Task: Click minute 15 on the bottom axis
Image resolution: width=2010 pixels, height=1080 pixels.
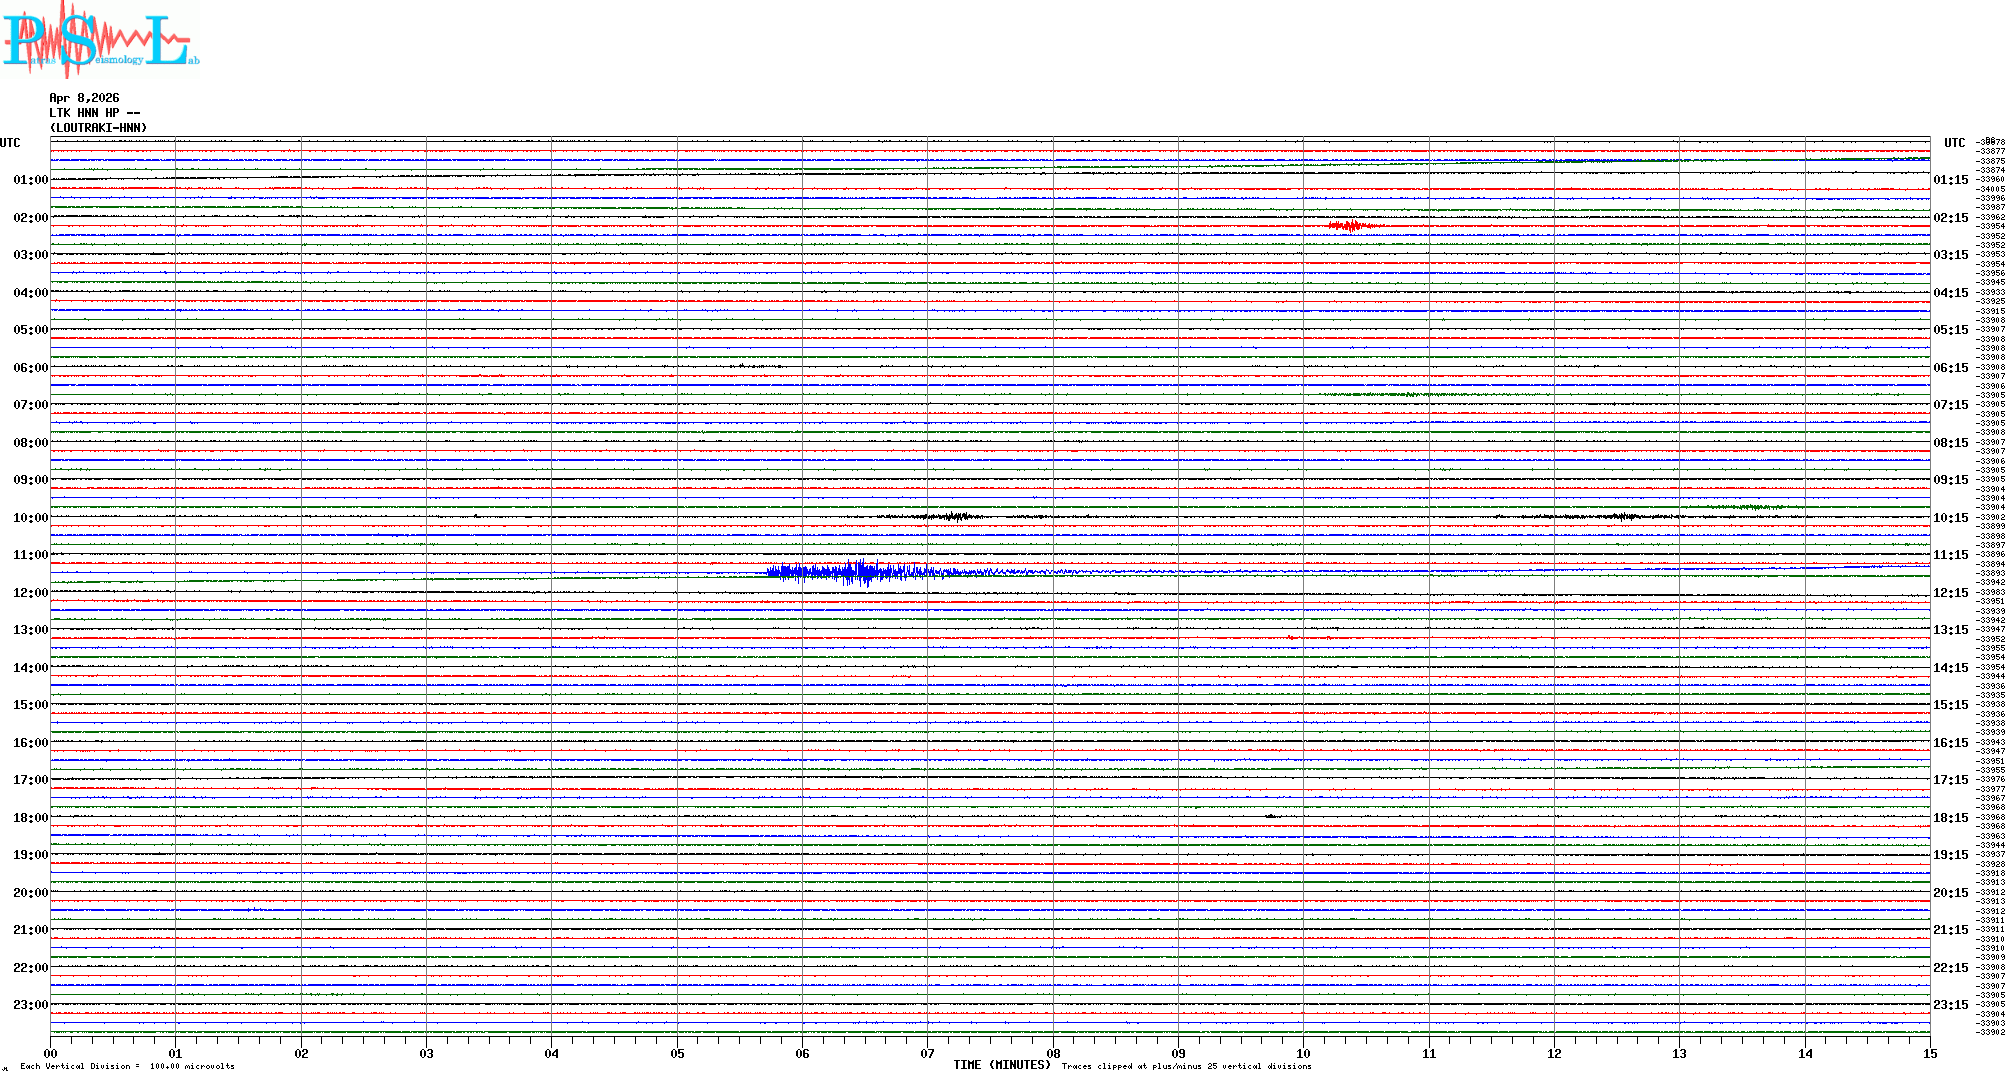Action: coord(1929,1053)
